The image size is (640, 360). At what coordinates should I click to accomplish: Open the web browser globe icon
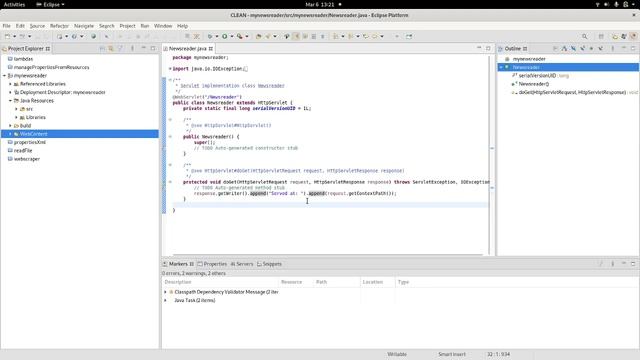(93, 36)
